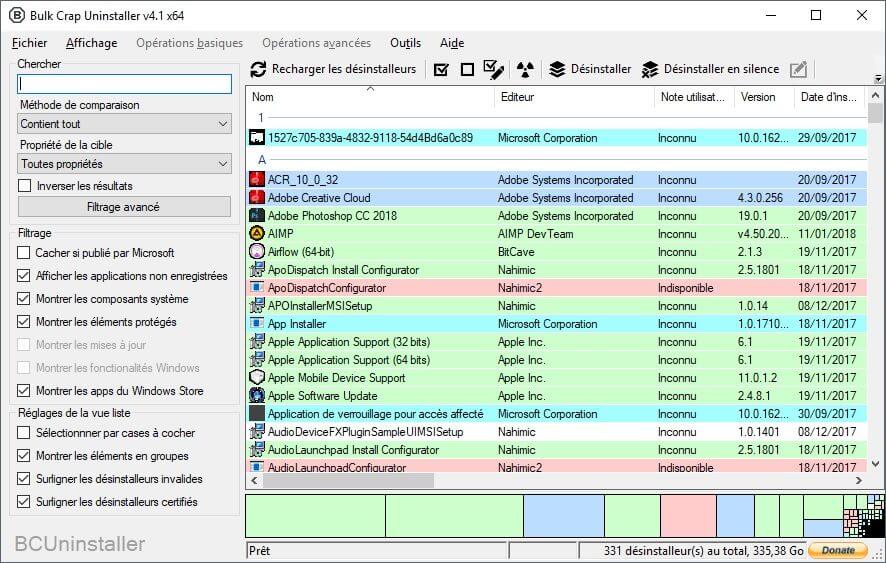Toggle Inverser les résultats checkbox
Viewport: 886px width, 563px height.
(x=24, y=186)
